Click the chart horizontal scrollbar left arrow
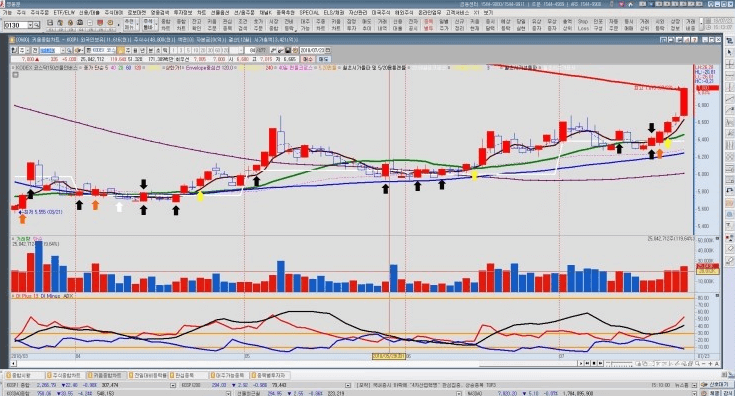The image size is (735, 396). pos(14,364)
